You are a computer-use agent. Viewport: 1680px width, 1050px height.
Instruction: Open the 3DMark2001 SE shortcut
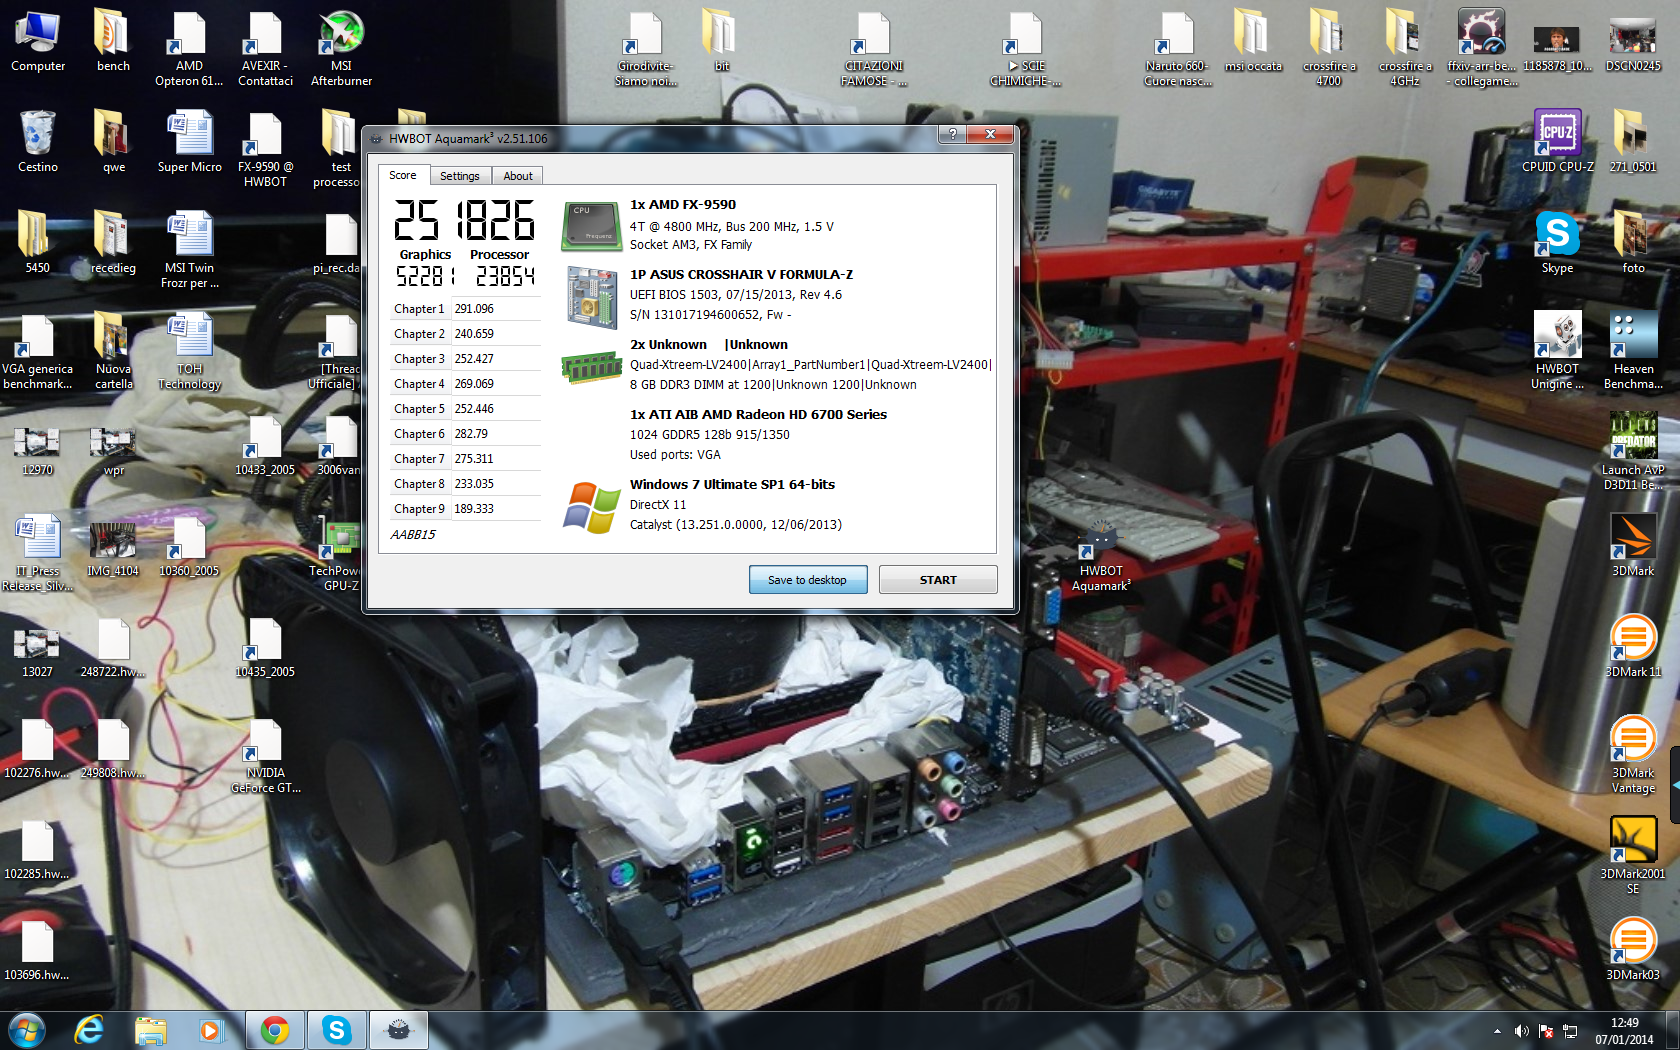(x=1633, y=856)
